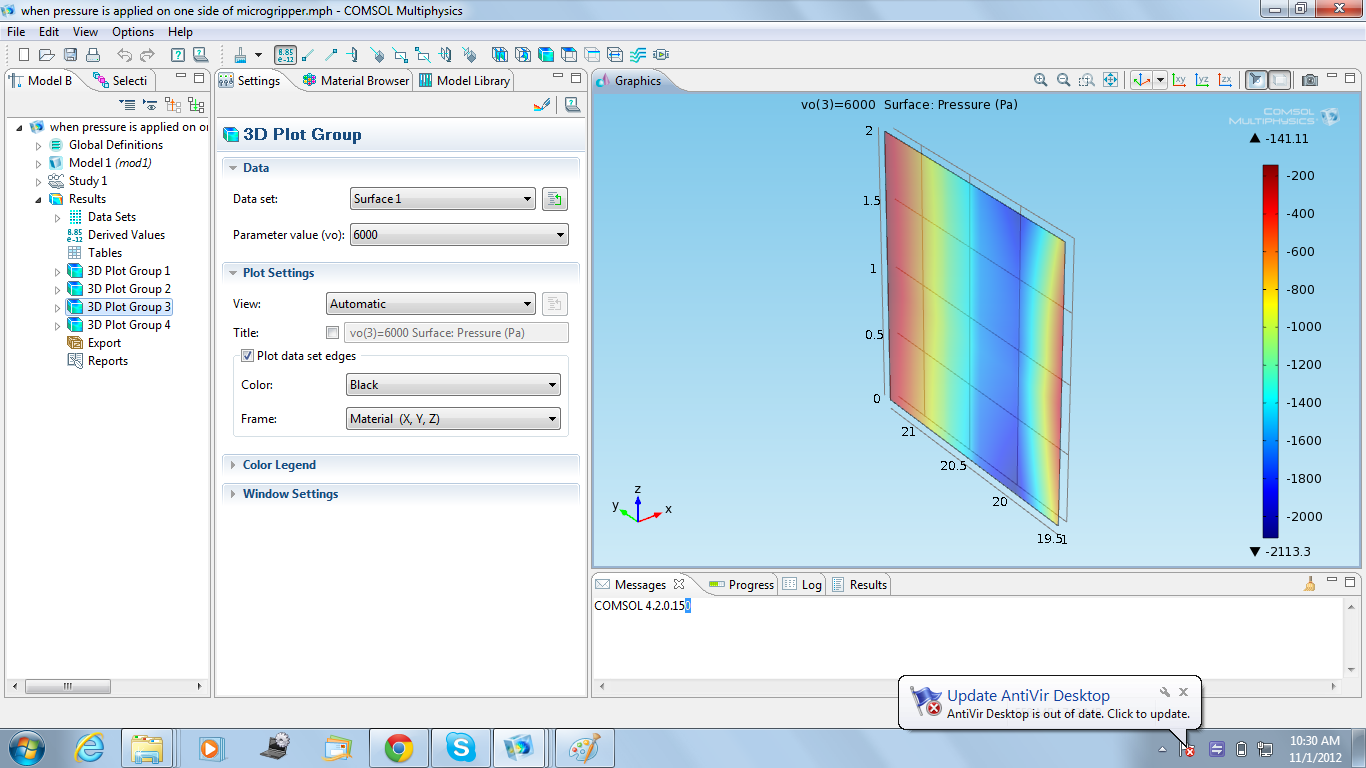1366x768 pixels.
Task: Click the Plot brush icon in Settings
Action: pos(542,104)
